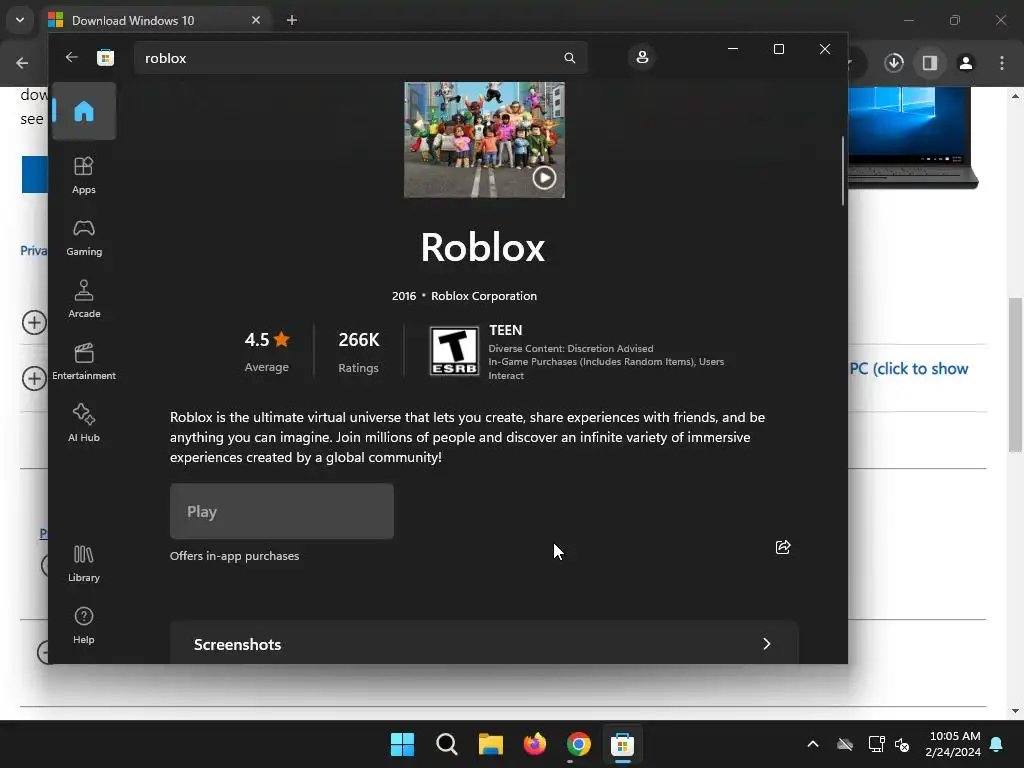Open the Arcade section in sidebar
The height and width of the screenshot is (768, 1024).
84,299
